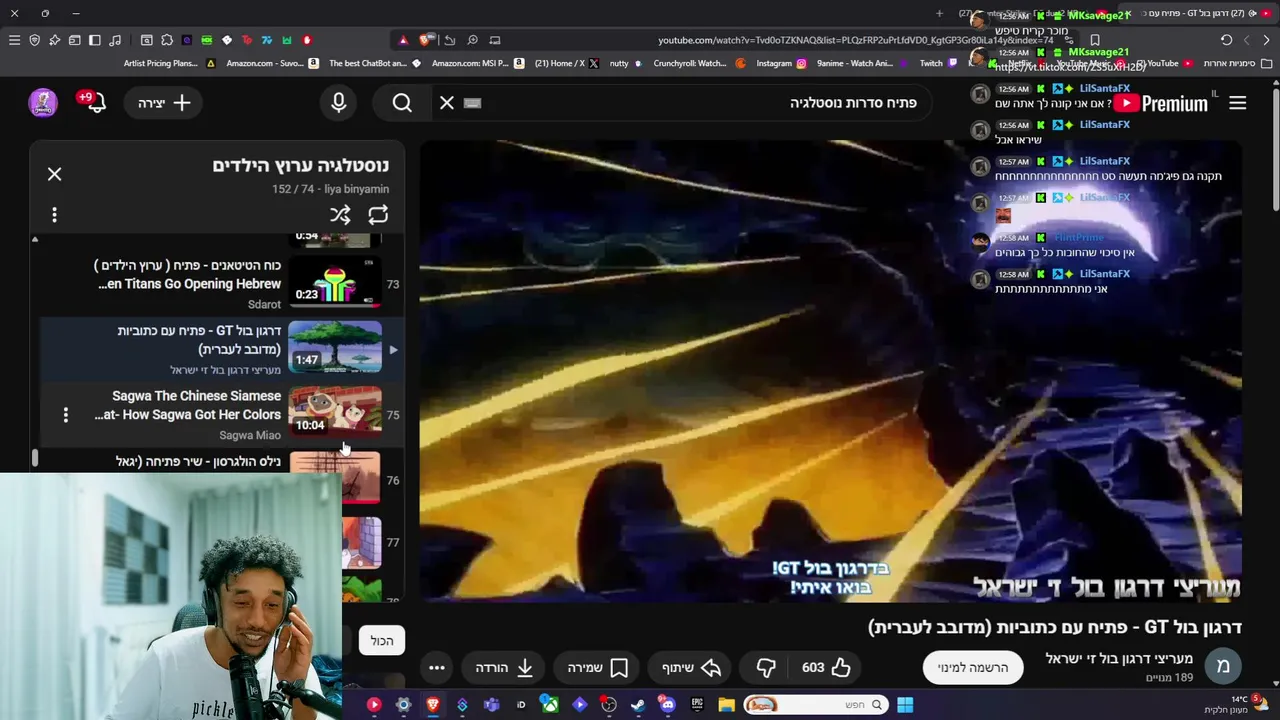Open the Twitch bookmark
Image resolution: width=1280 pixels, height=720 pixels.
click(938, 63)
